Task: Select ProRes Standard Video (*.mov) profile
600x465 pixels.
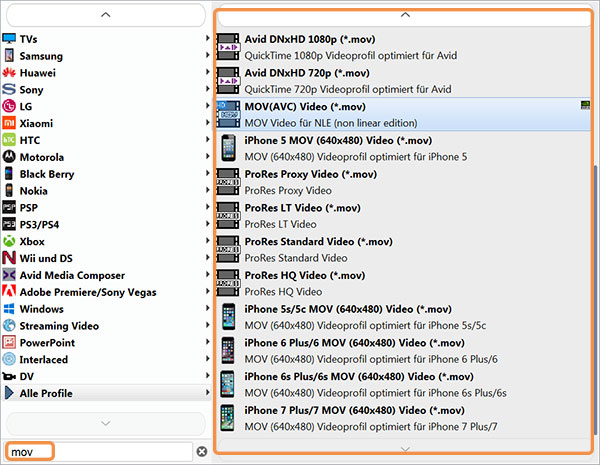Action: pyautogui.click(x=404, y=249)
